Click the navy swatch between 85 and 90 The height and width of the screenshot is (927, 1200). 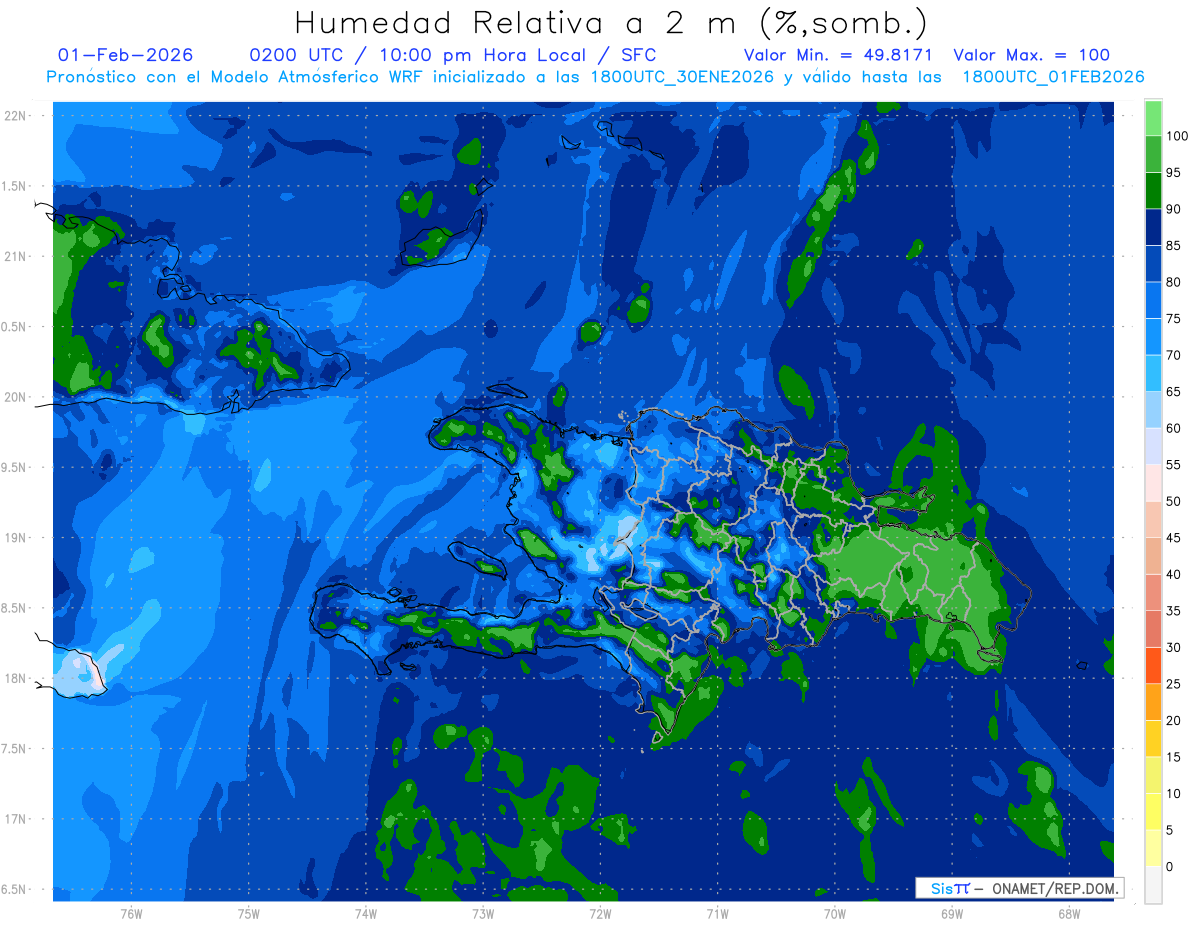point(1153,227)
